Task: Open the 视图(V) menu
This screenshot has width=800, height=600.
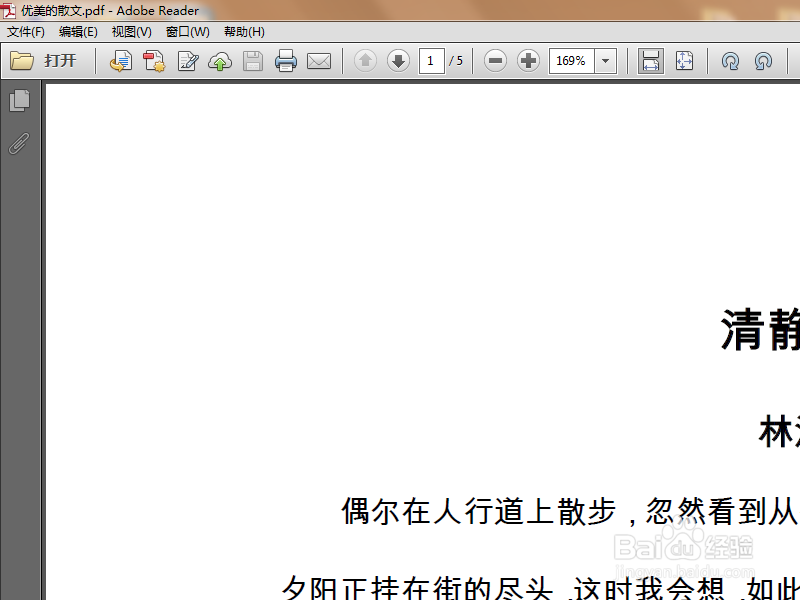Action: [132, 32]
